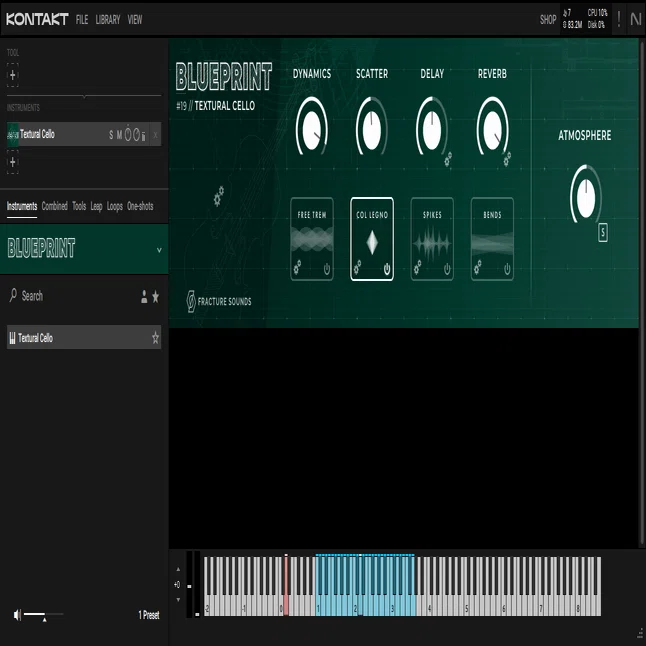The width and height of the screenshot is (646, 646).
Task: Favorite the Textural Cello preset star
Action: (155, 338)
